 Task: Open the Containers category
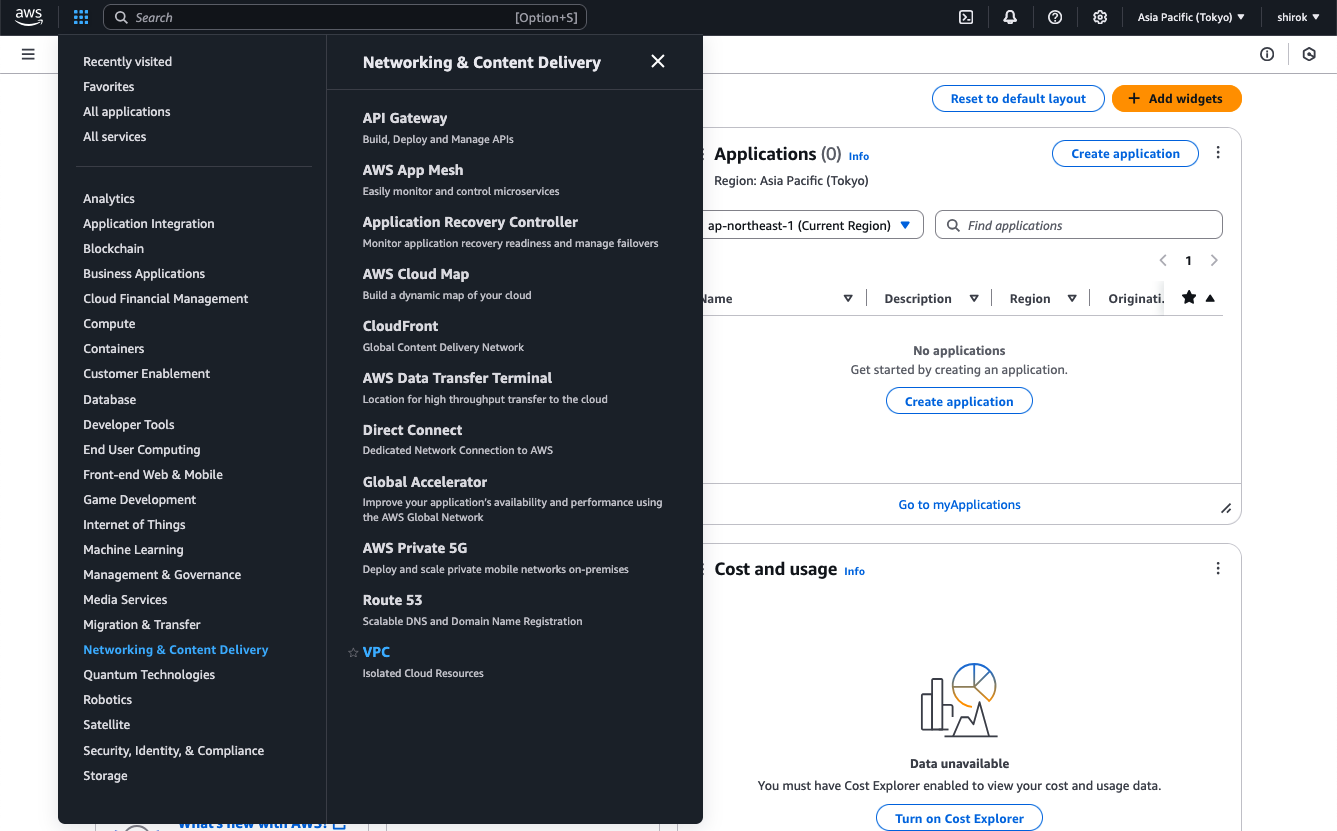pos(114,349)
